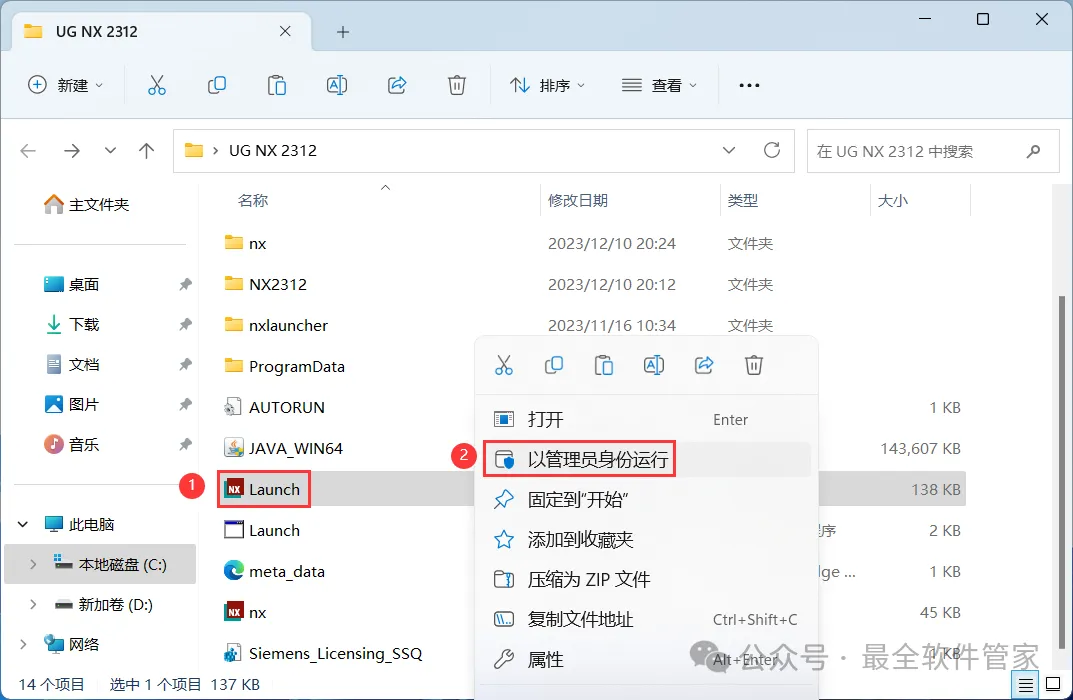
Task: Go back with the left arrow
Action: (28, 151)
